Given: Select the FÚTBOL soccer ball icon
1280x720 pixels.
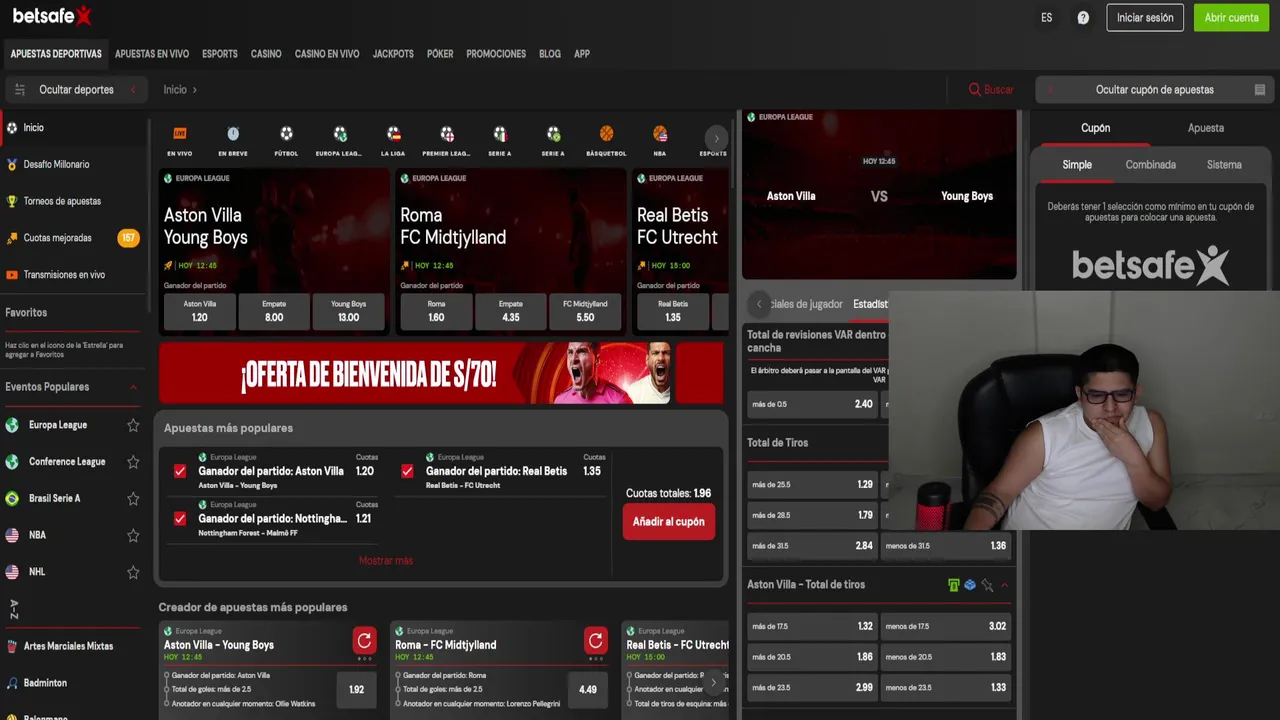Looking at the screenshot, I should pos(286,134).
